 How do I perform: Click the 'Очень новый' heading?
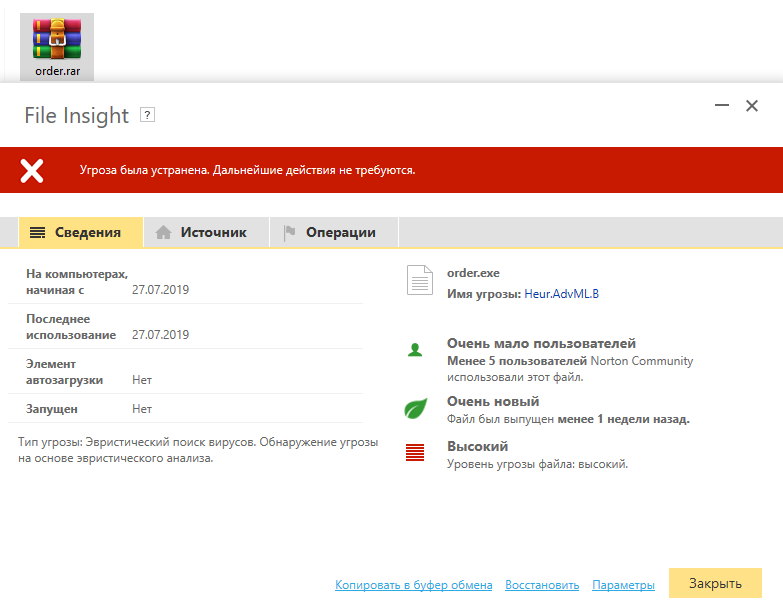pos(493,401)
